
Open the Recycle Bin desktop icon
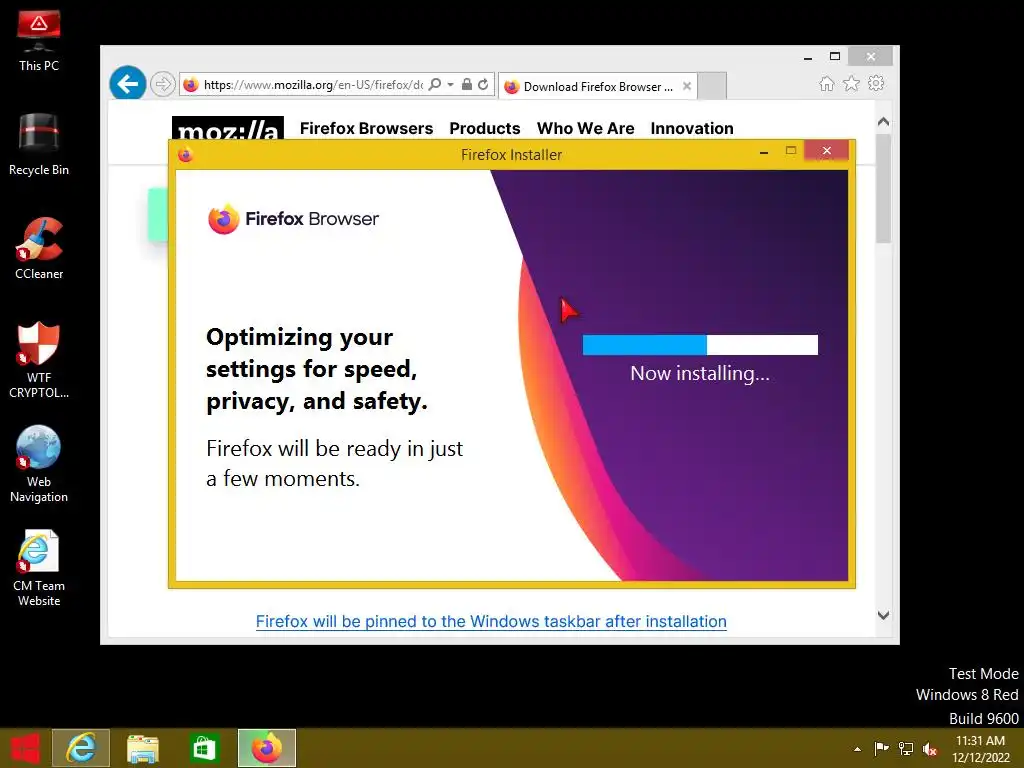pos(39,144)
